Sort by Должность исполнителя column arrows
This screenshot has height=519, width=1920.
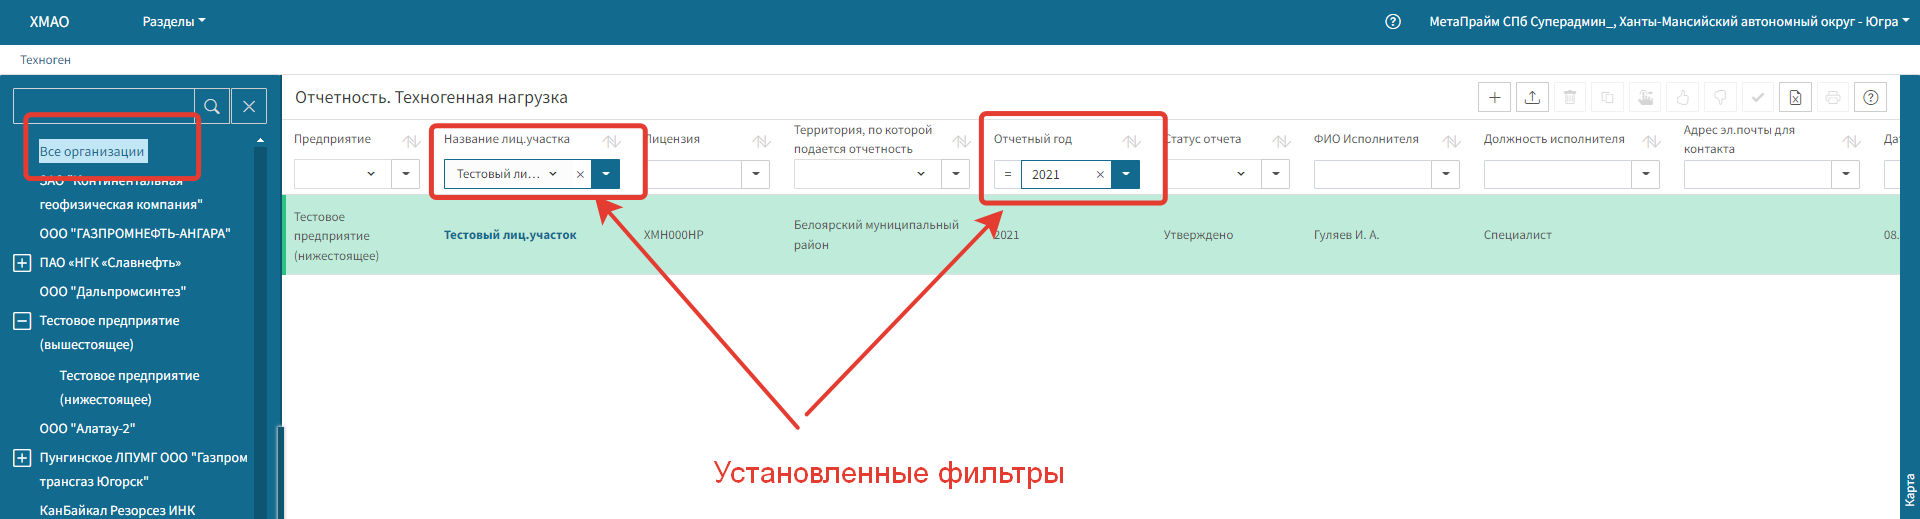pyautogui.click(x=1651, y=141)
